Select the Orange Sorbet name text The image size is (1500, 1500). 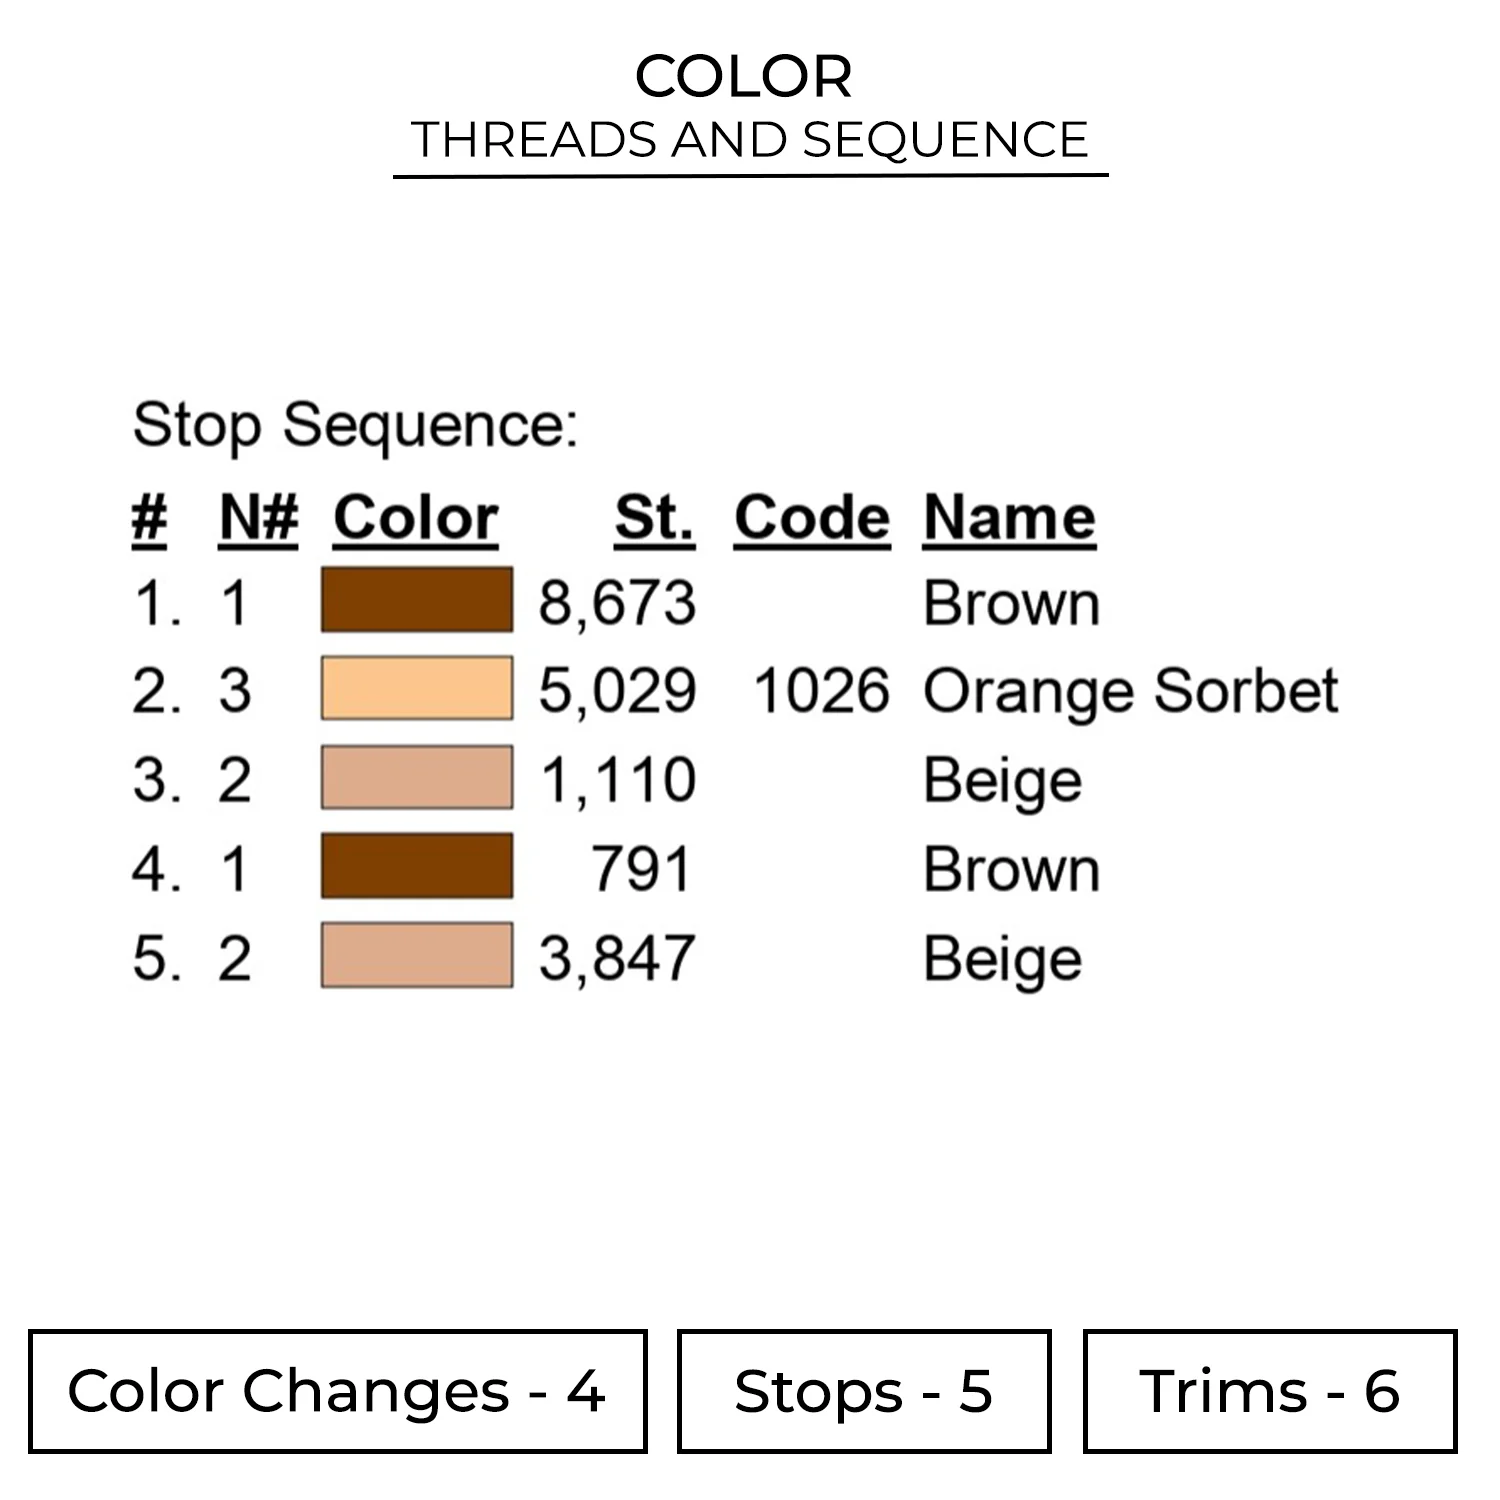pyautogui.click(x=1130, y=691)
